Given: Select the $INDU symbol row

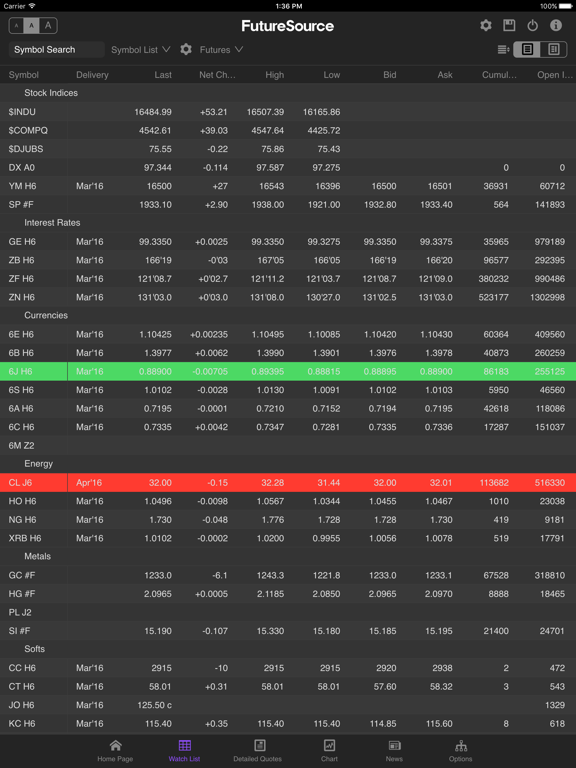Looking at the screenshot, I should [288, 112].
